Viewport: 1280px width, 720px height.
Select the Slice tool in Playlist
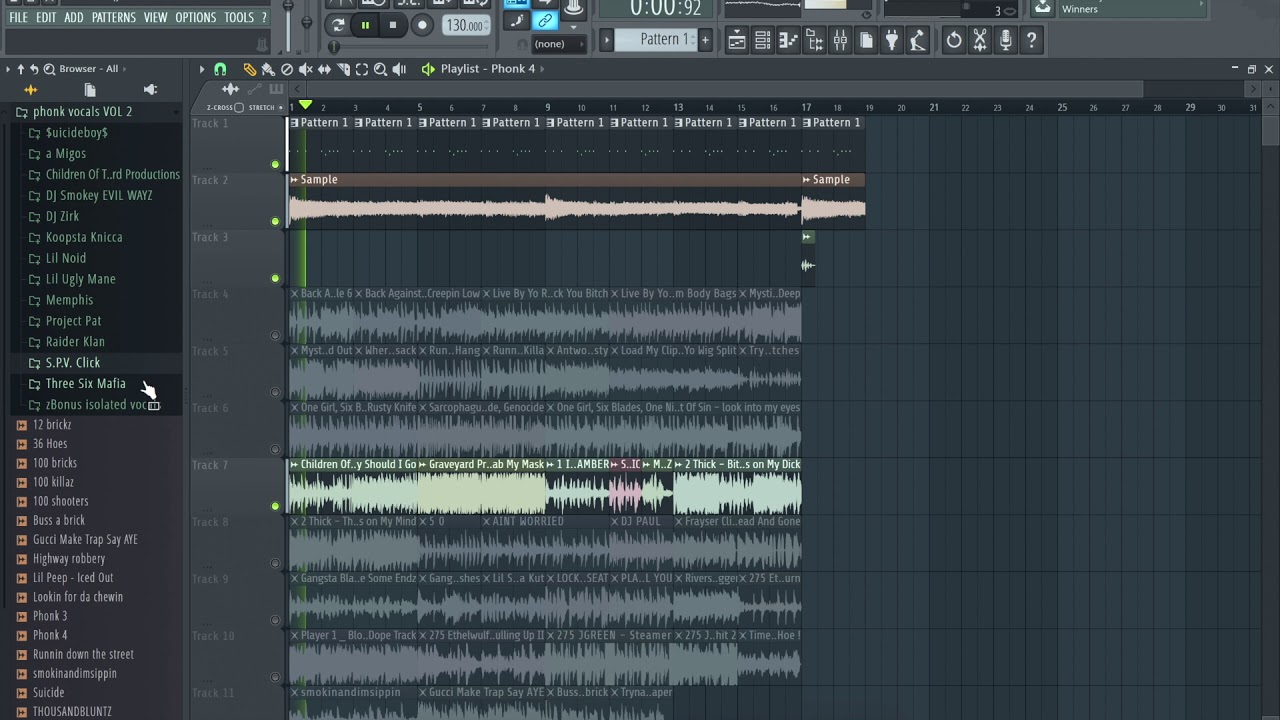[x=343, y=69]
